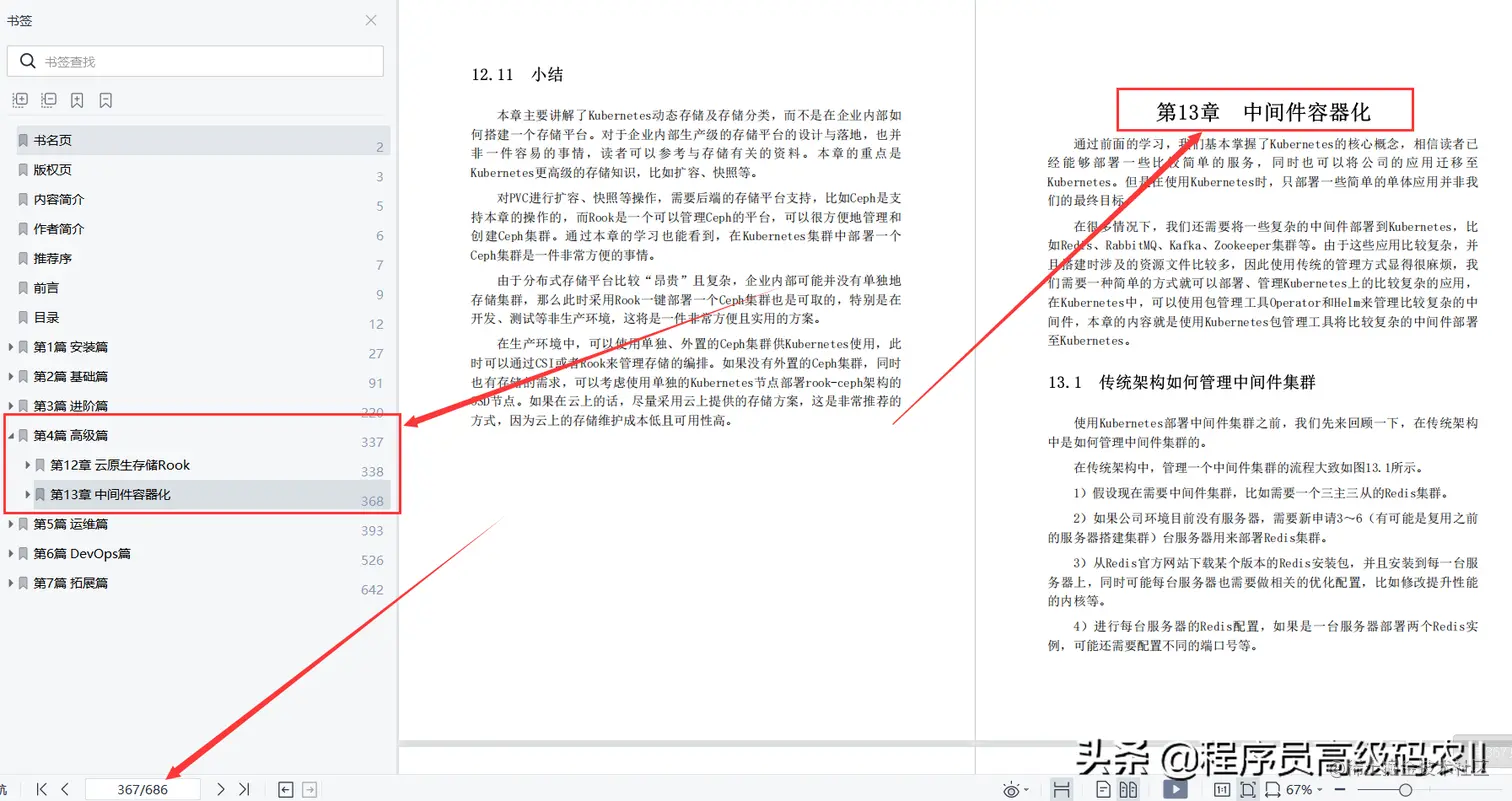The width and height of the screenshot is (1512, 801).
Task: Start slideshow presentation mode
Action: click(x=1175, y=790)
